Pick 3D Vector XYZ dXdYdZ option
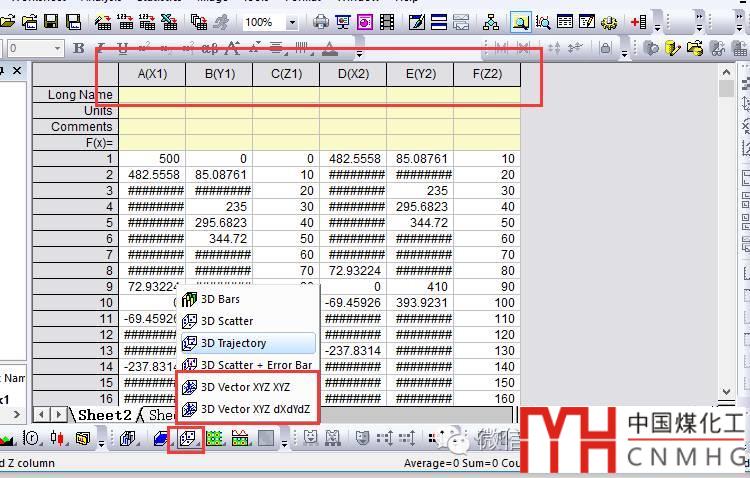750x478 pixels. [x=255, y=409]
